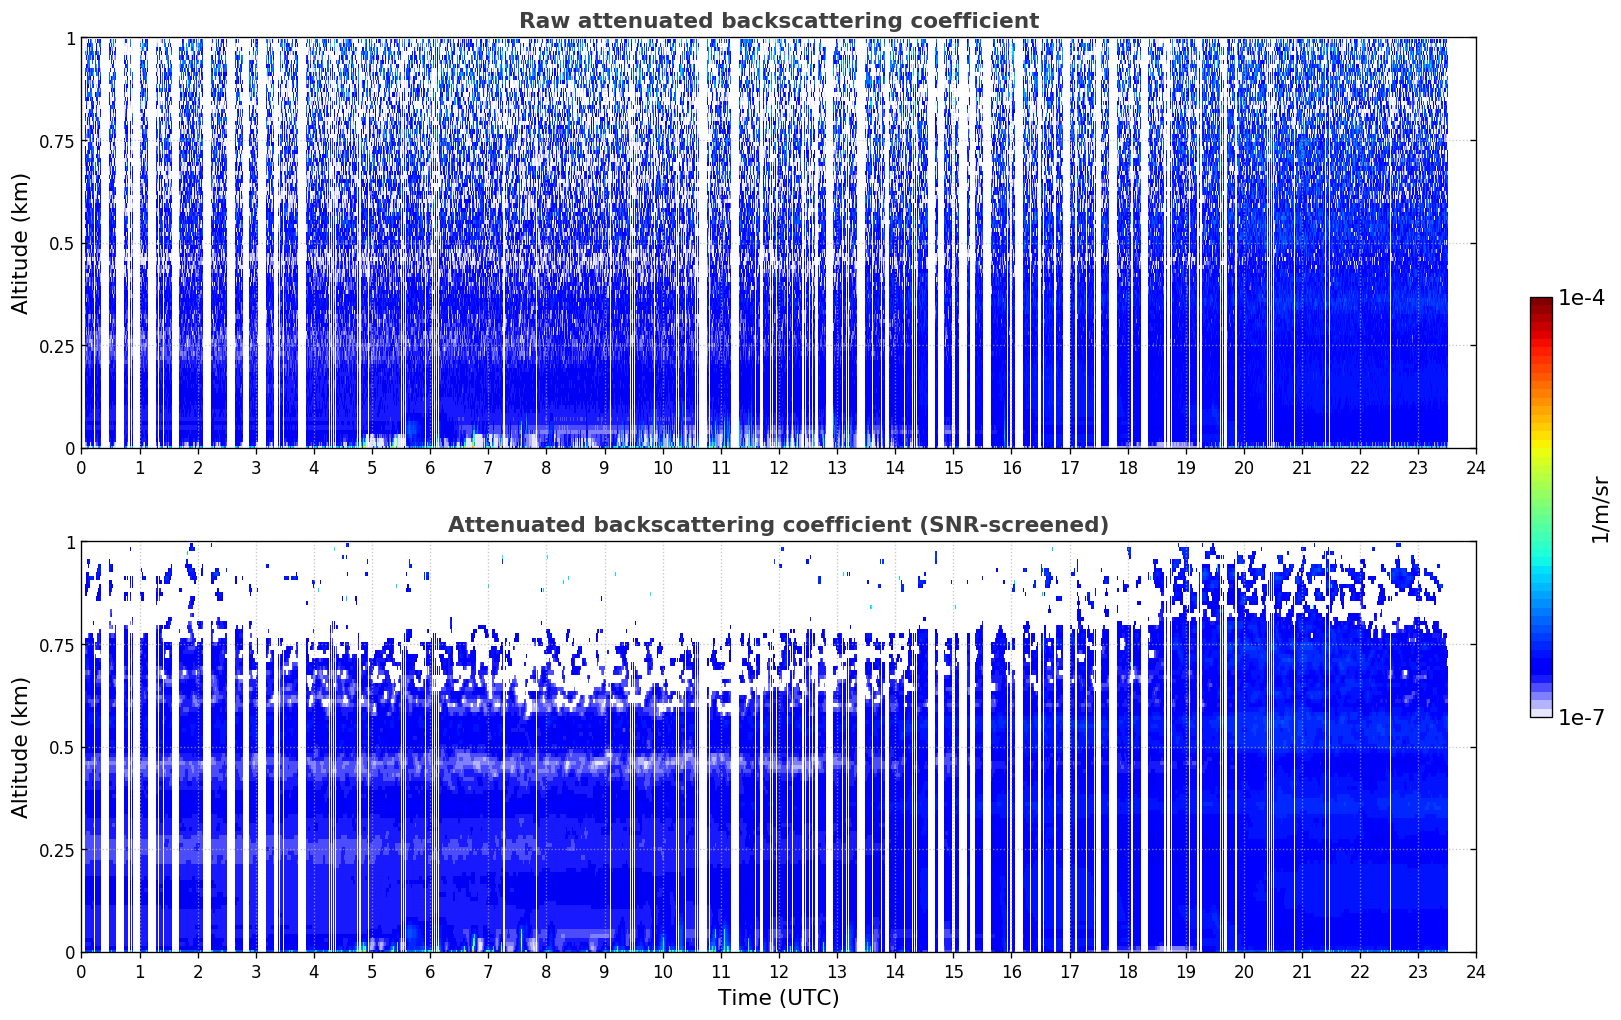Click the '1/m/sr' colorbar unit label

point(1601,509)
